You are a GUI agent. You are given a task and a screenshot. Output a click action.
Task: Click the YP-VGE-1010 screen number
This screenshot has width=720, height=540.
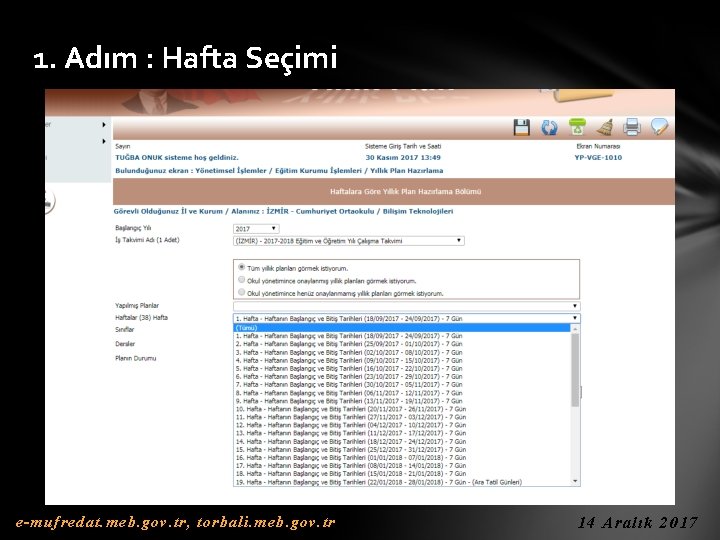coord(598,158)
